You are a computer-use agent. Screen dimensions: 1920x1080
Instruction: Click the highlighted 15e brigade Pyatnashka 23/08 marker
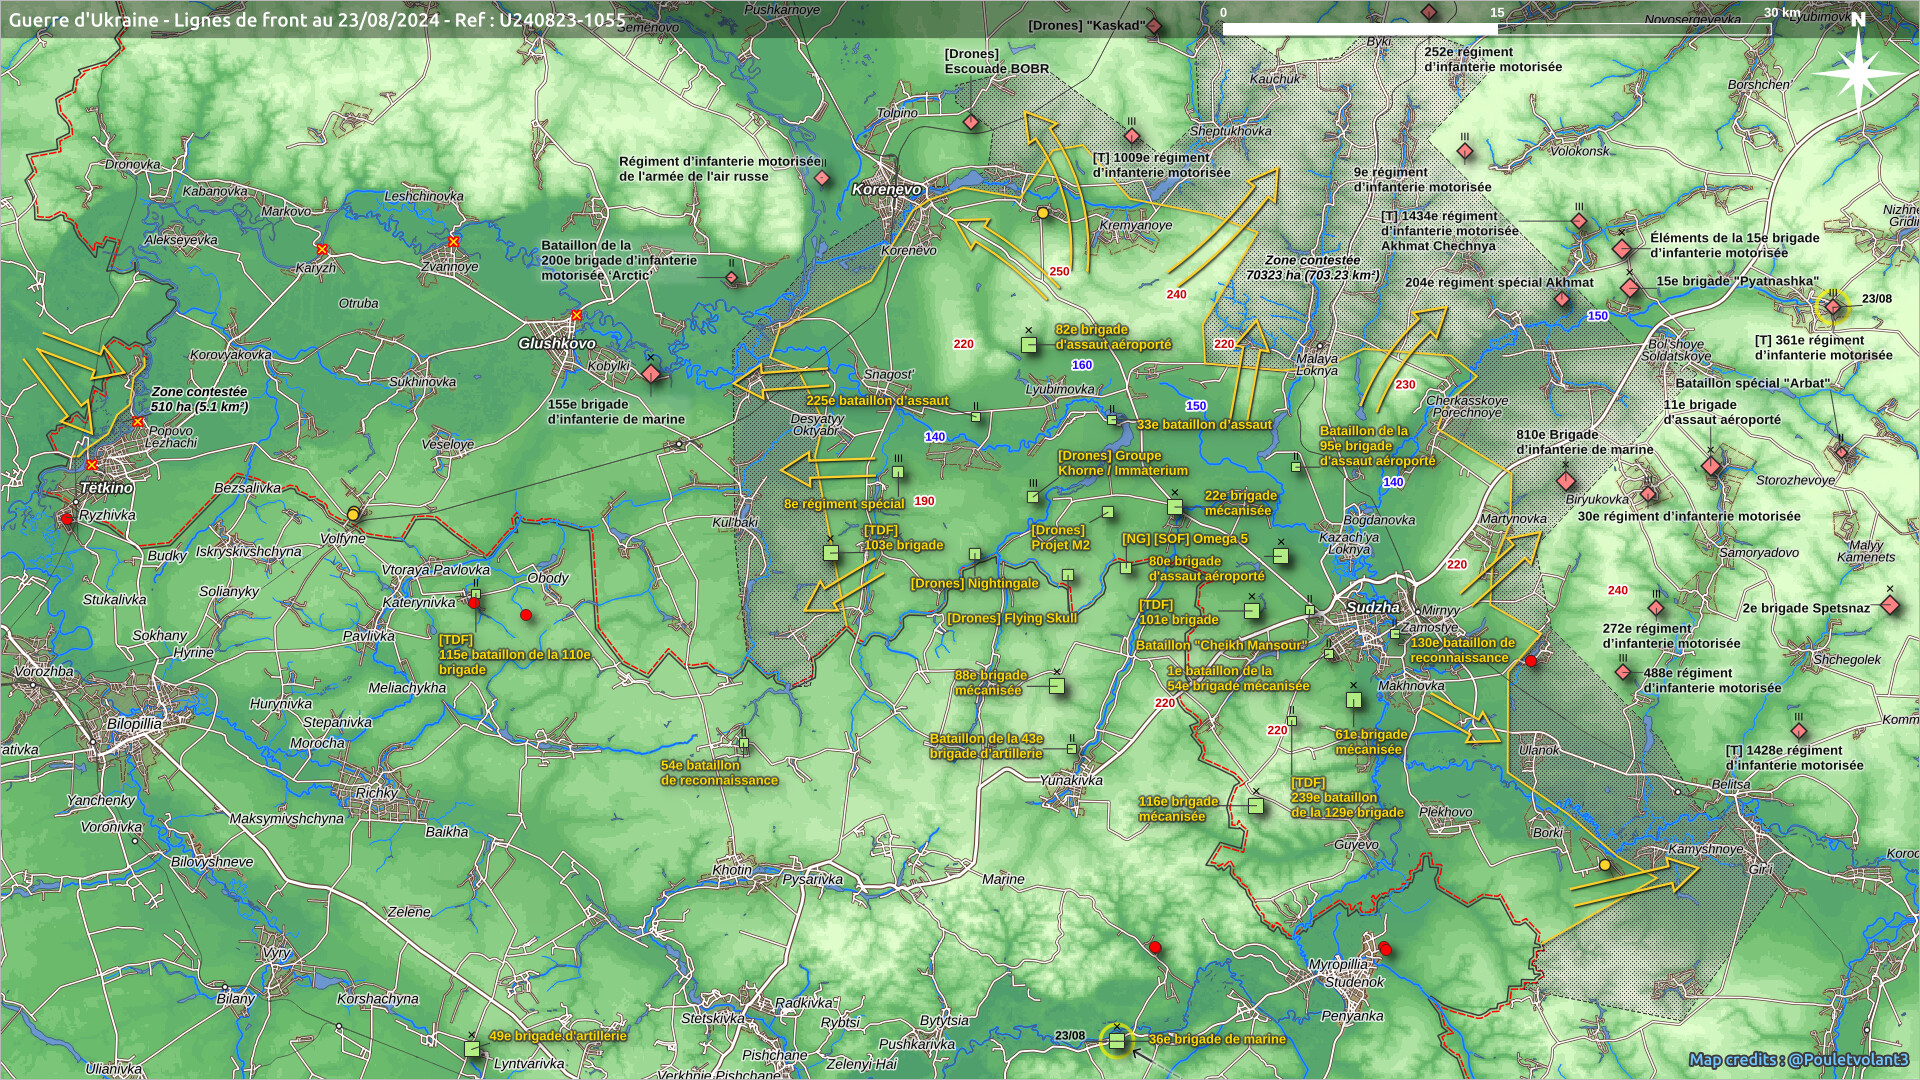pos(1832,307)
